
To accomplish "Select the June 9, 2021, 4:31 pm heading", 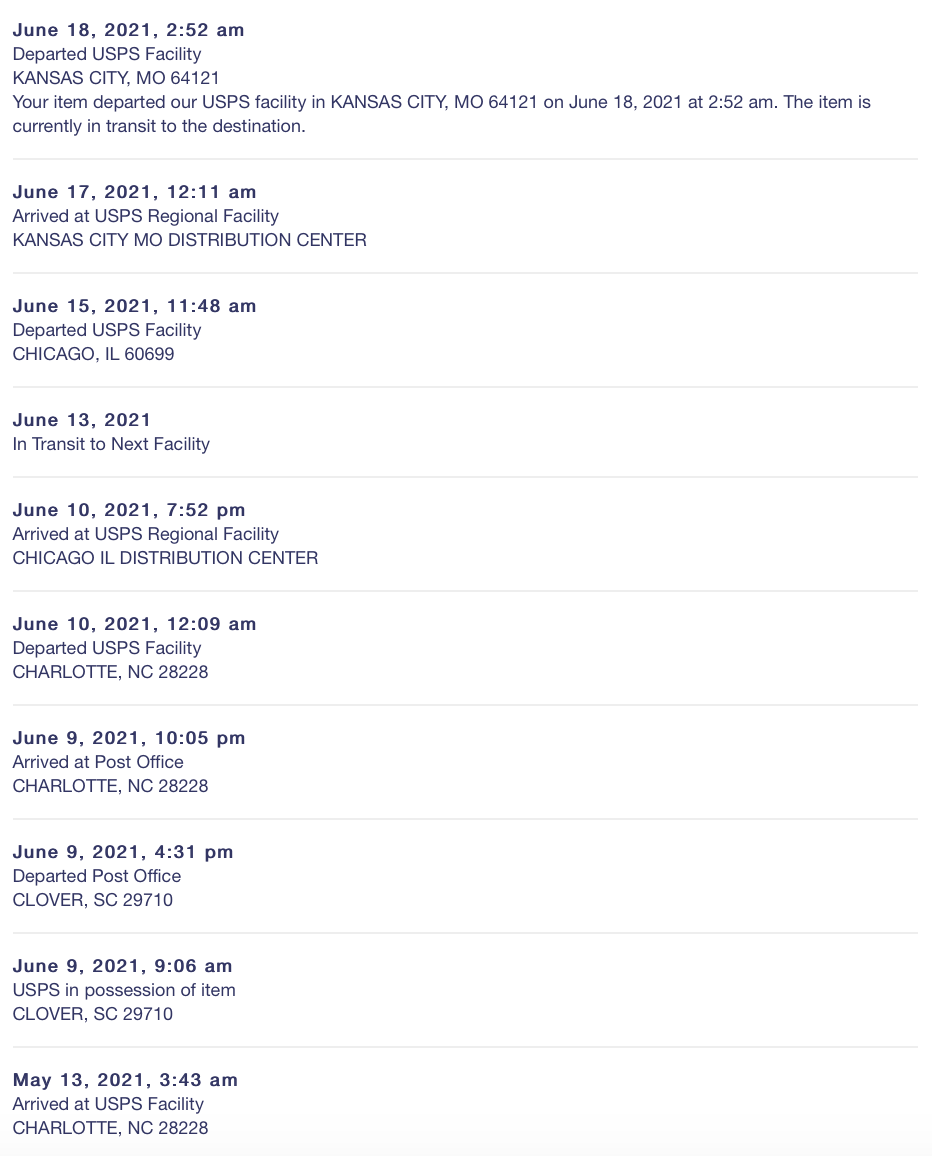I will coord(123,852).
